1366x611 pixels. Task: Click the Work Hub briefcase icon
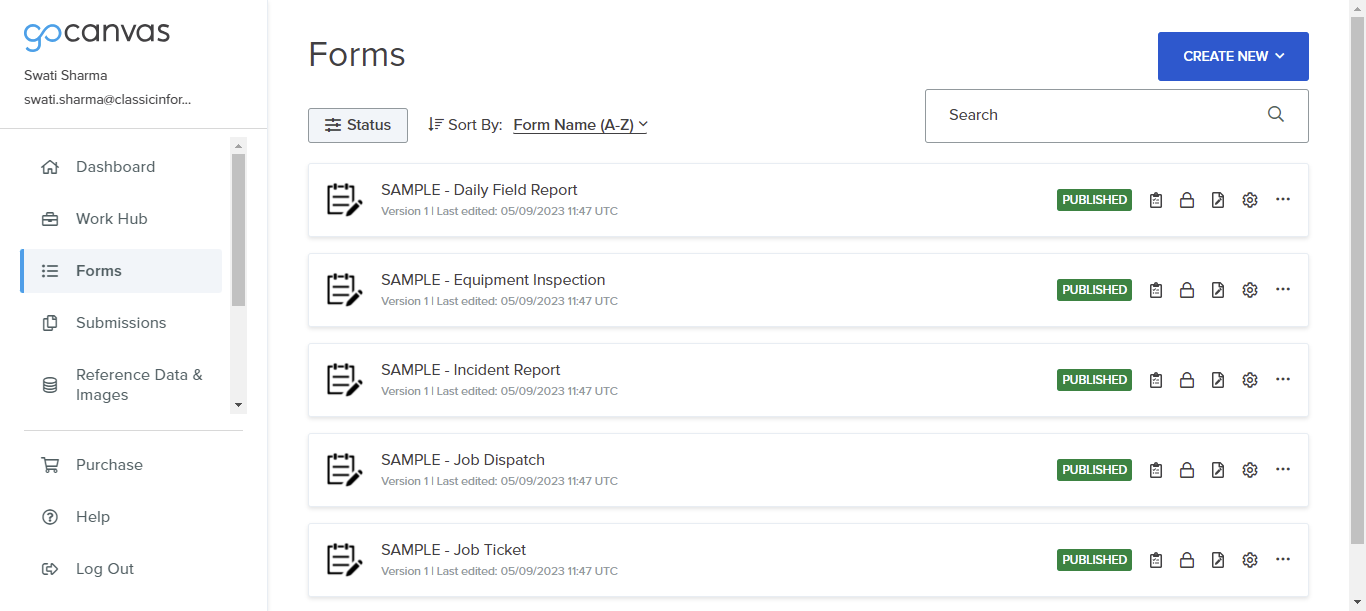[x=50, y=218]
